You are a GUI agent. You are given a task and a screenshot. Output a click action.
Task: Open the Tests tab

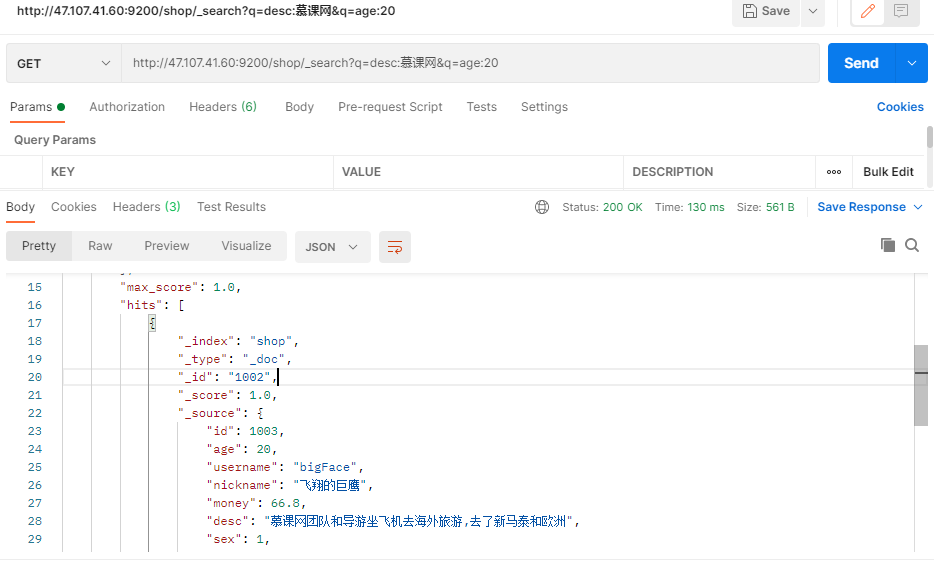tap(481, 107)
